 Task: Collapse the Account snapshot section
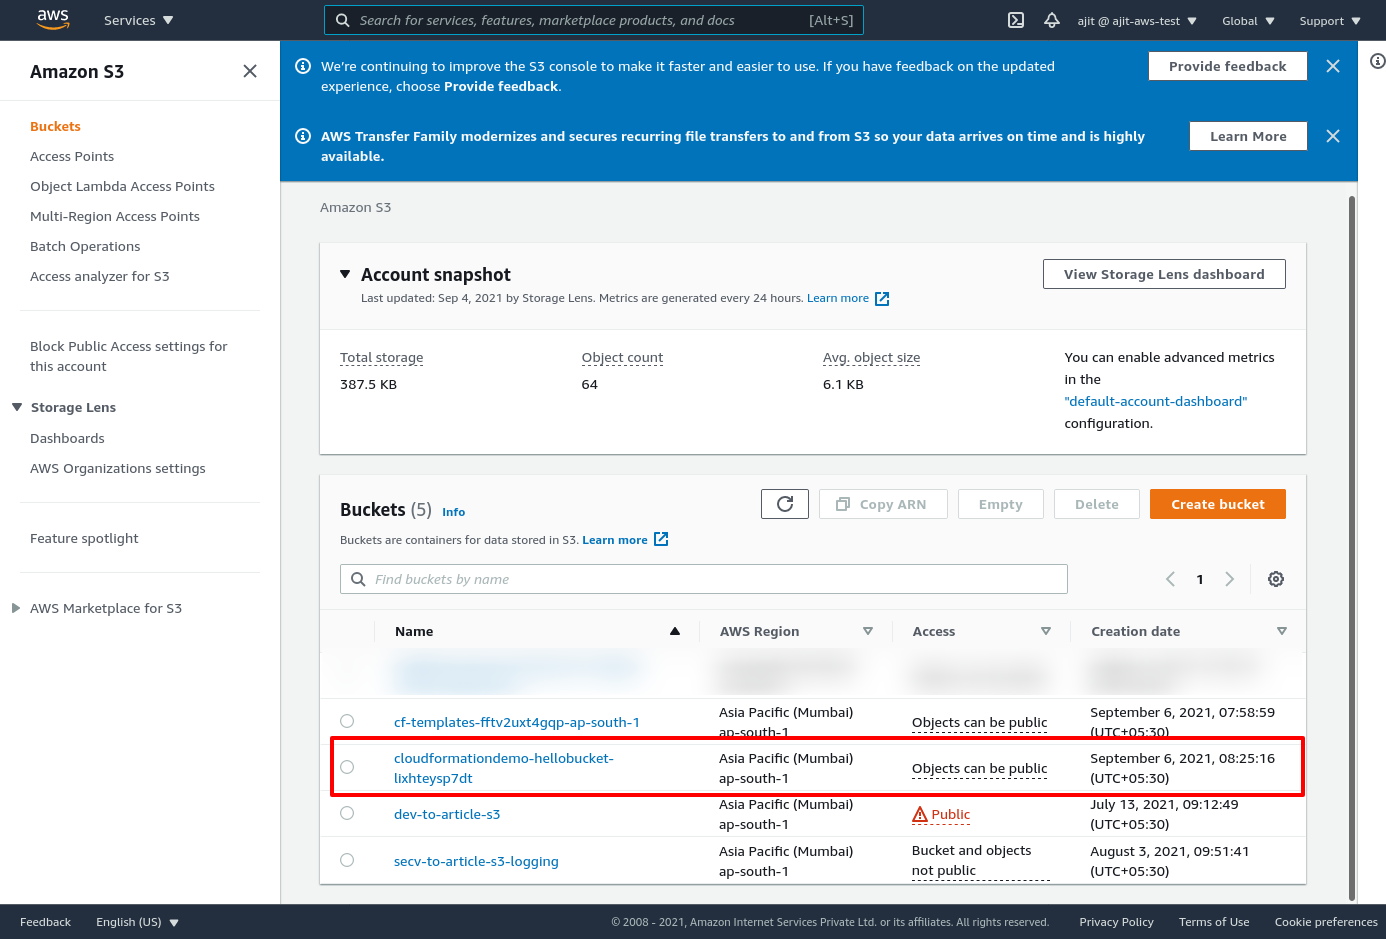tap(345, 274)
